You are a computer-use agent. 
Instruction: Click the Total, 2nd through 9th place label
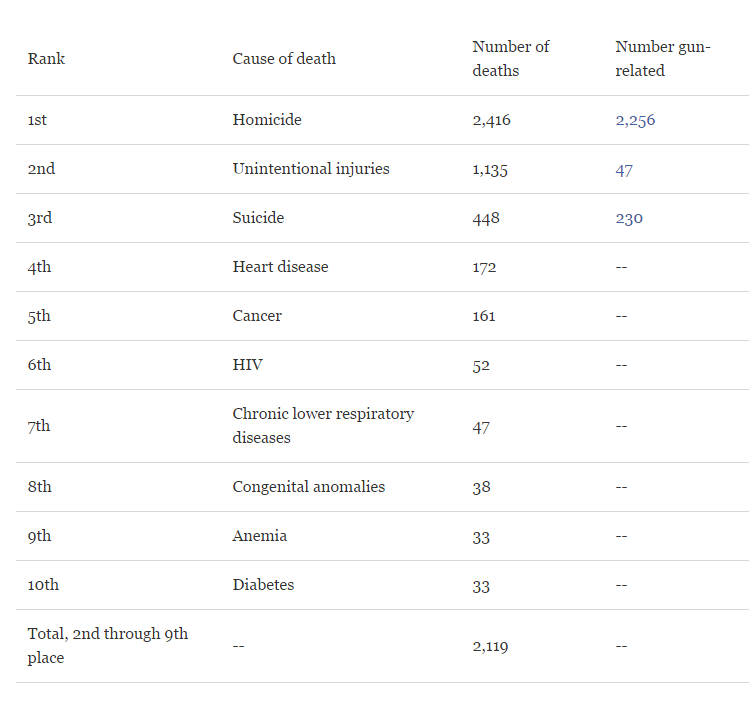(x=107, y=646)
